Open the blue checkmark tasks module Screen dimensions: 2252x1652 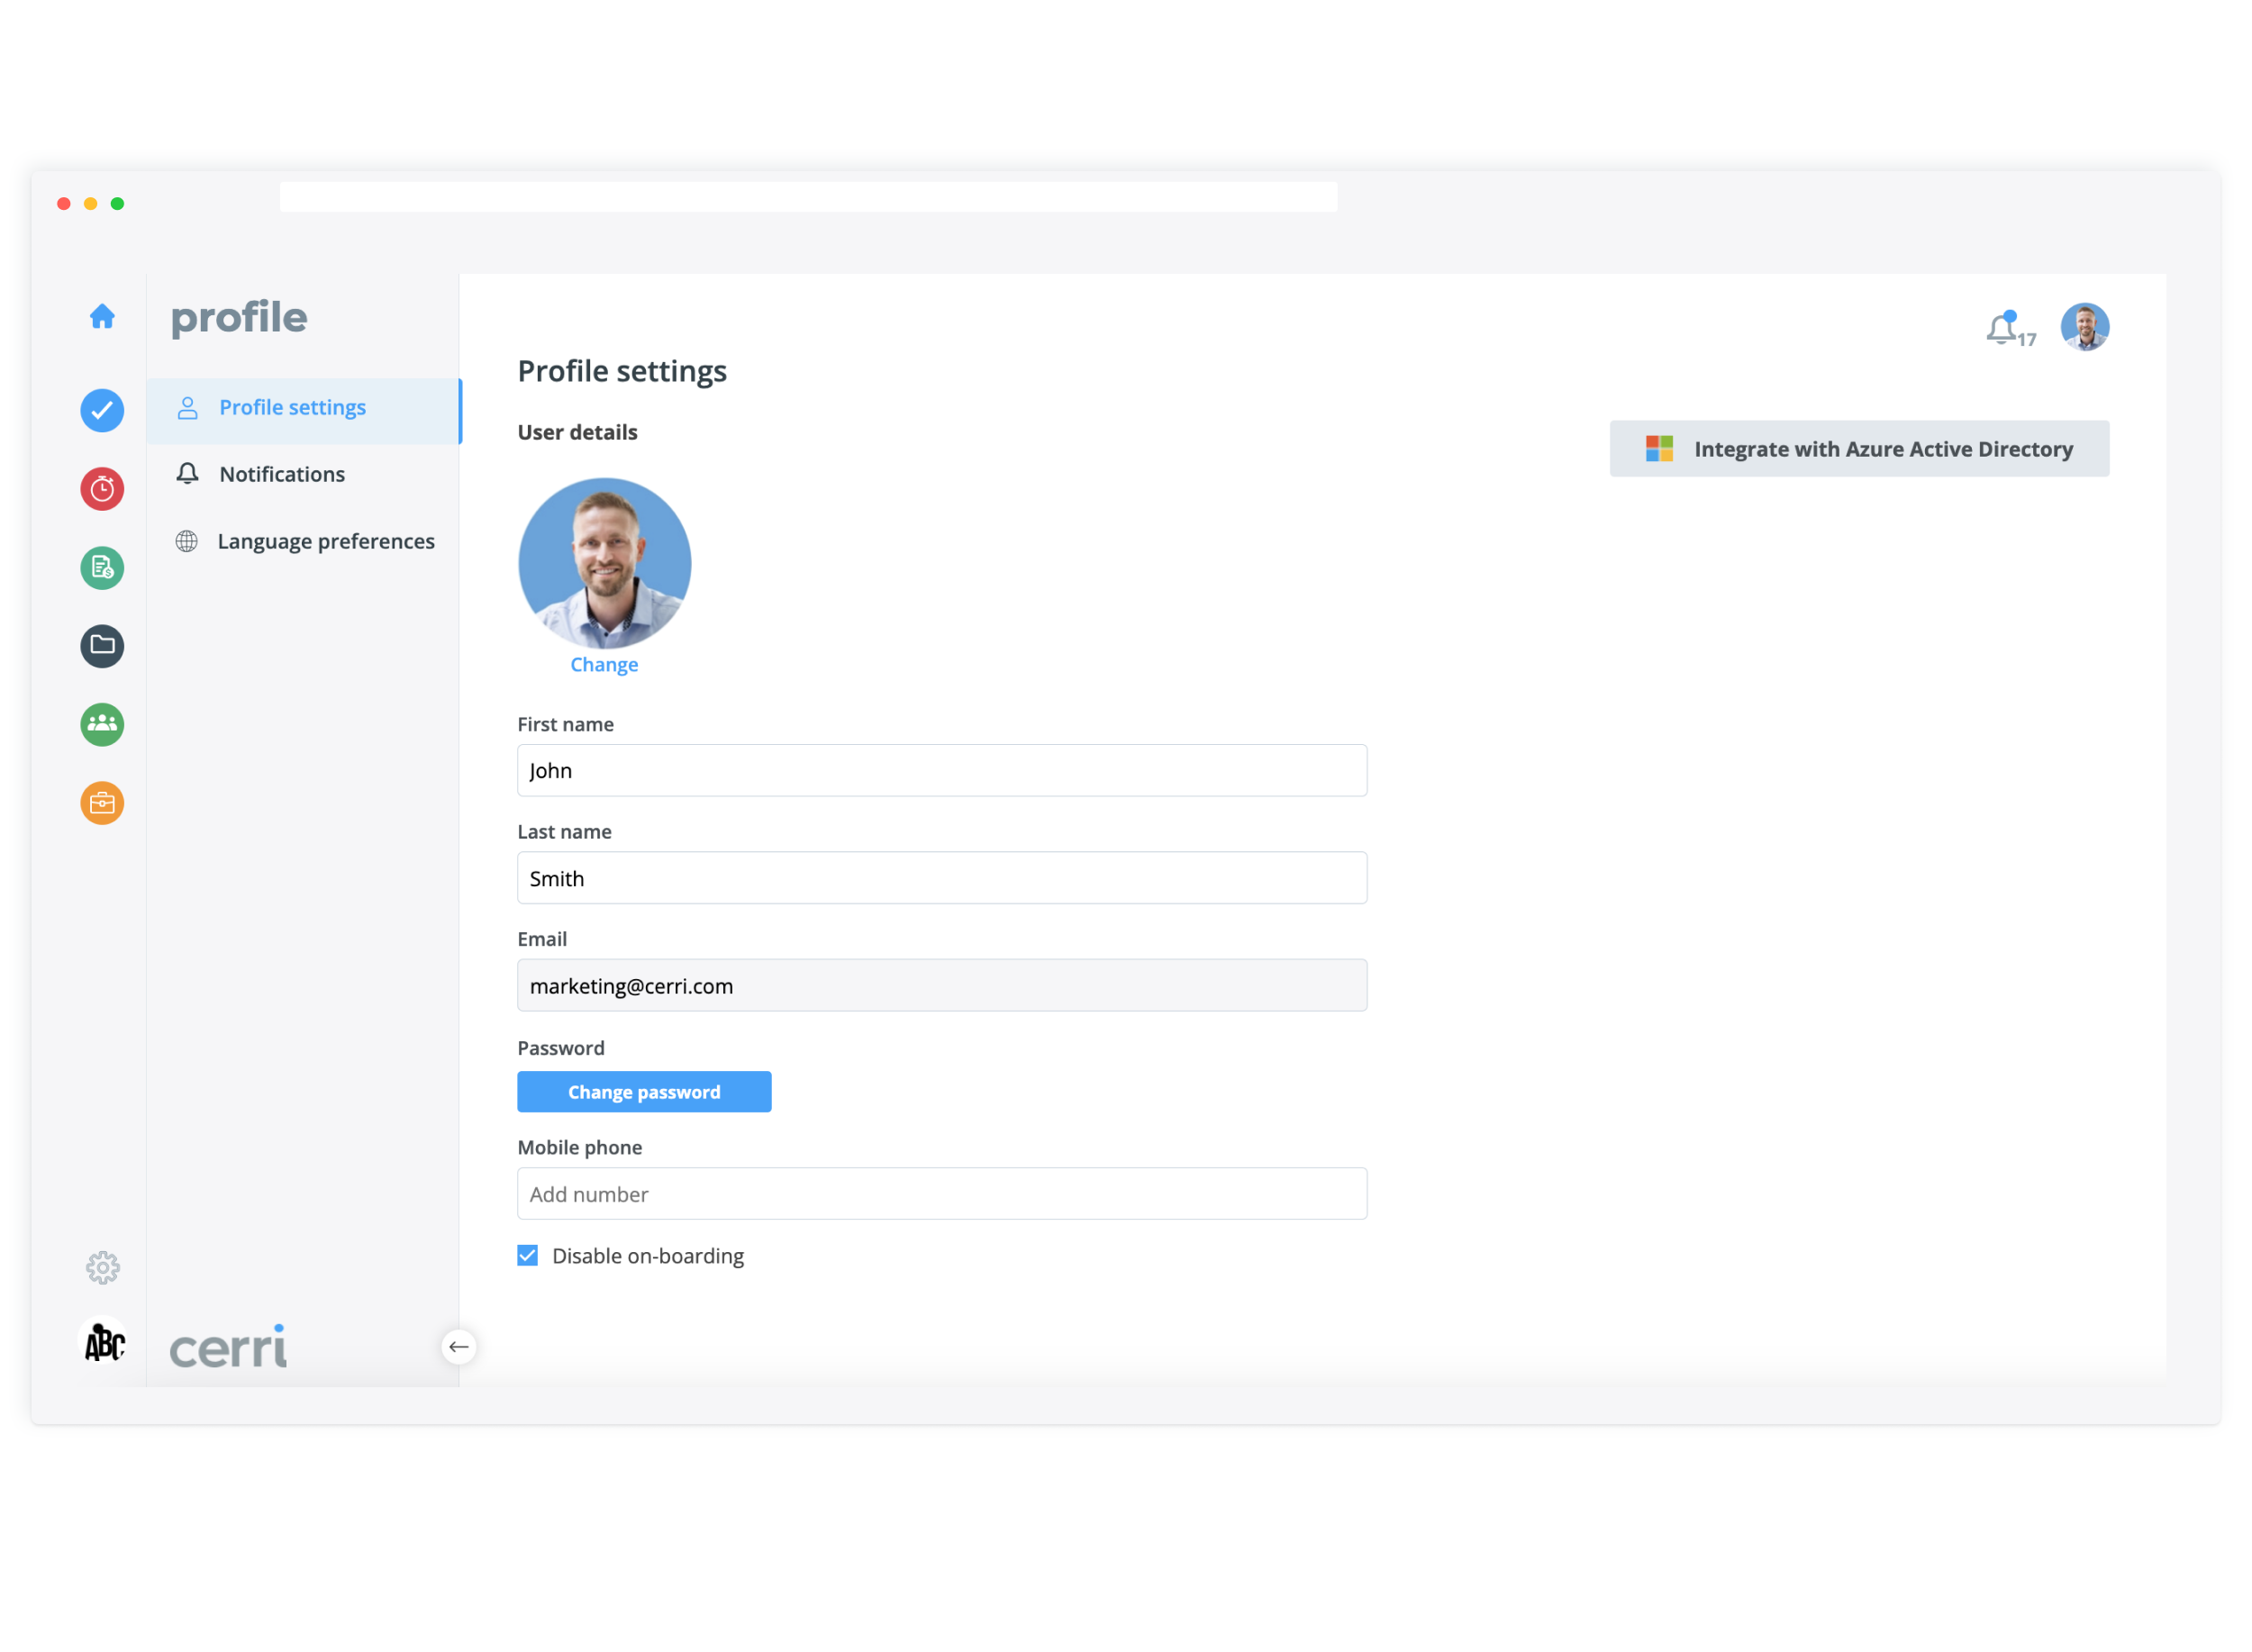point(102,411)
